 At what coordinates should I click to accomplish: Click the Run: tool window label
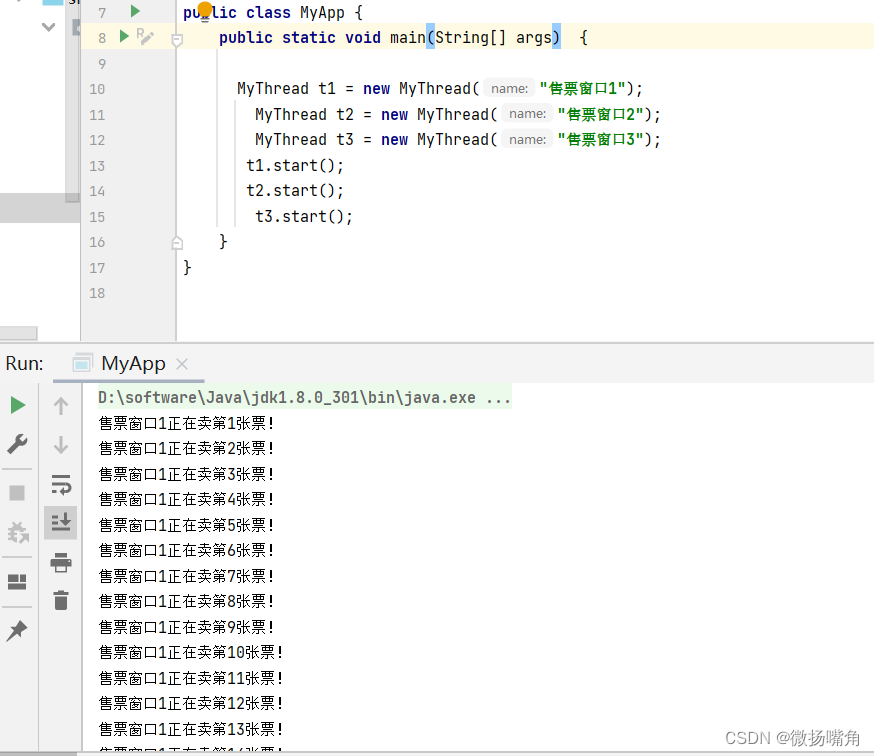[x=24, y=364]
